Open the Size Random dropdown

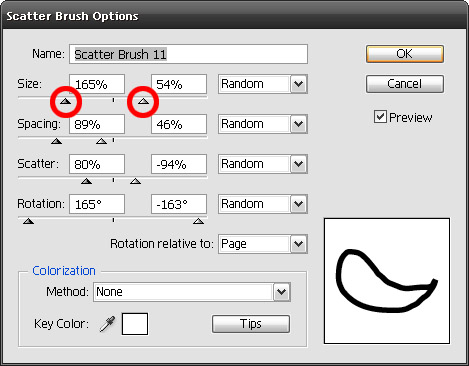tap(263, 84)
